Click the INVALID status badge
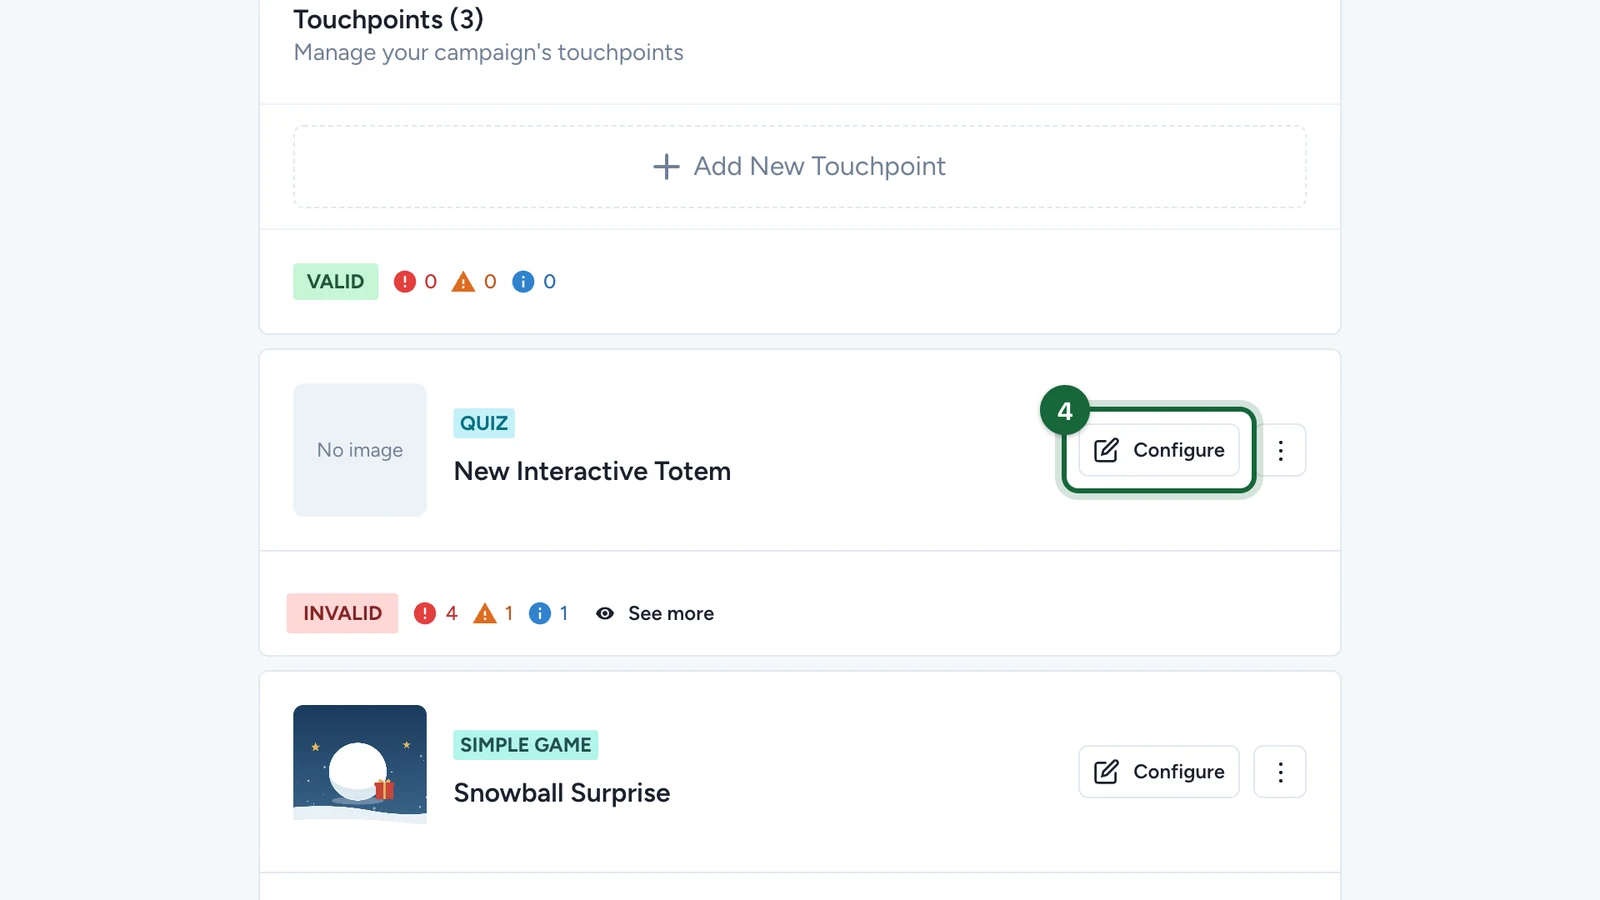 (342, 614)
